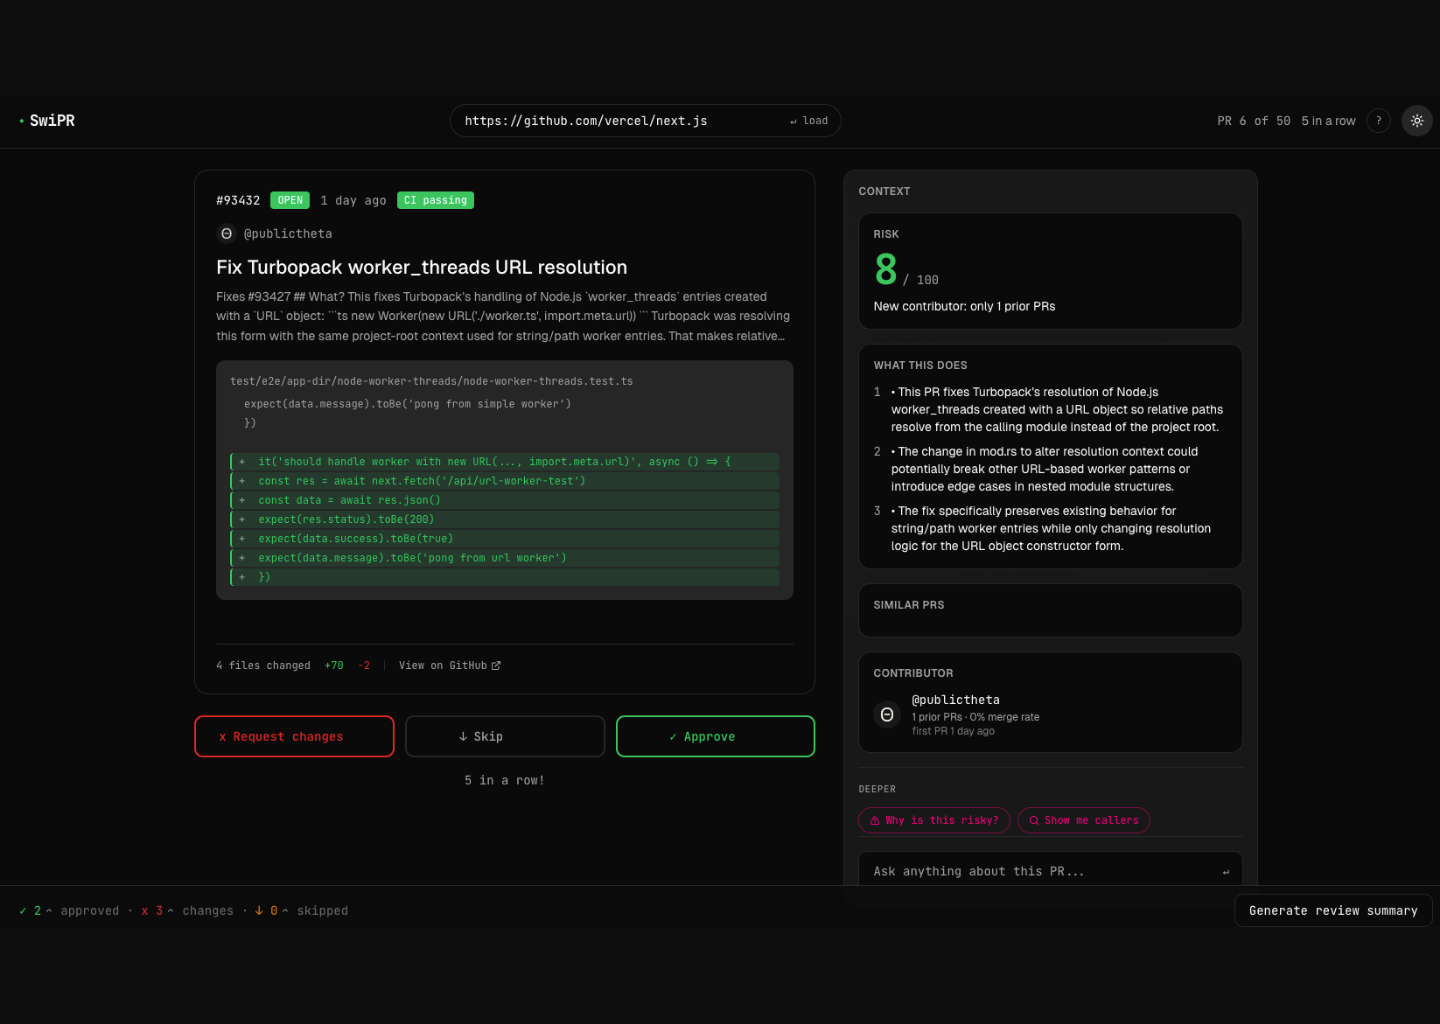Viewport: 1440px width, 1024px height.
Task: Click the 4 files changed text
Action: coord(263,666)
